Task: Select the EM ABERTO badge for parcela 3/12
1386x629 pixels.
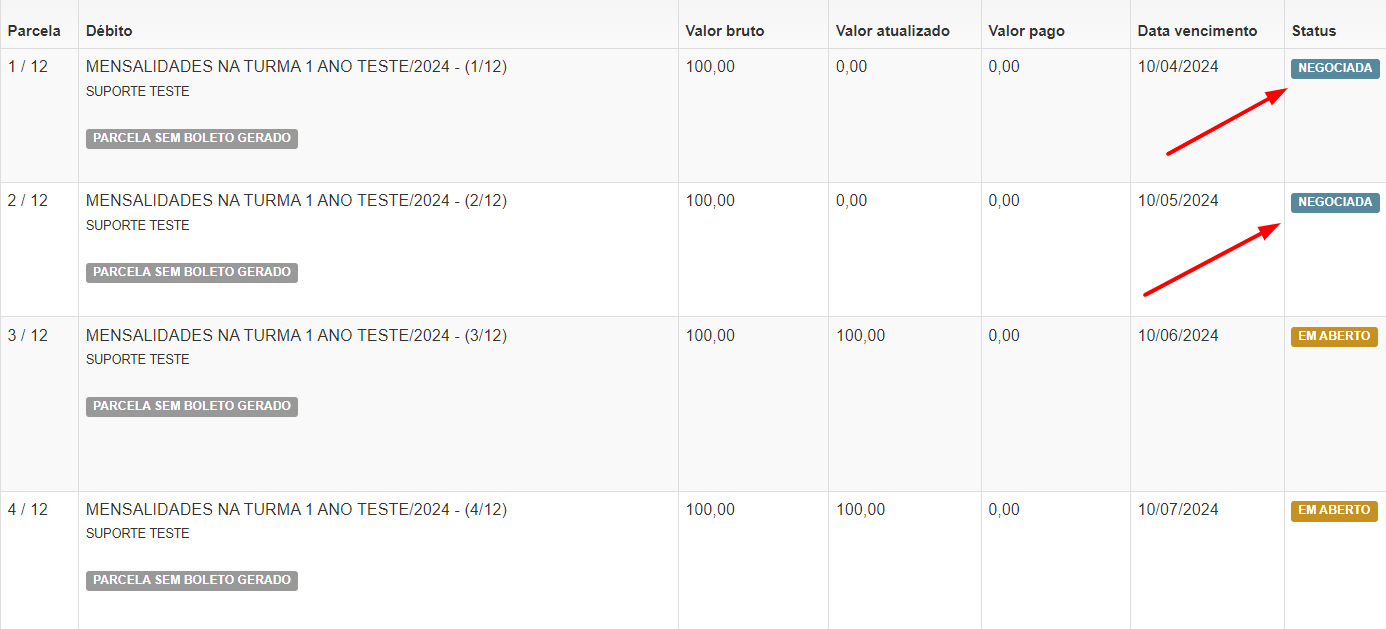Action: point(1334,337)
